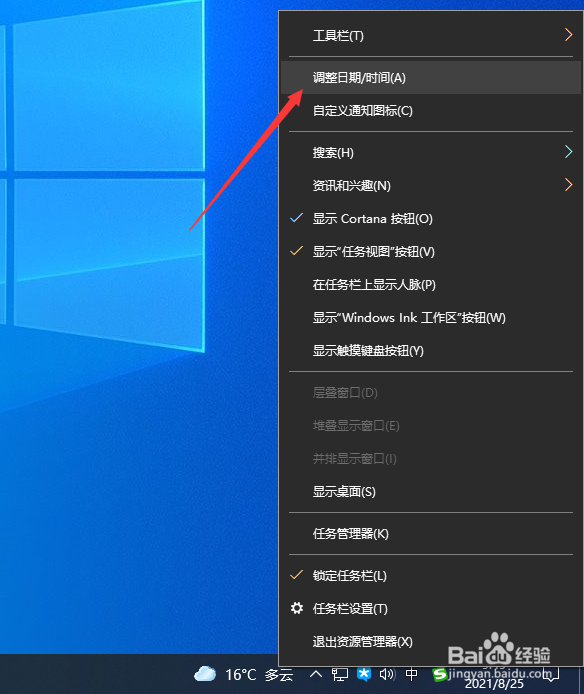Open the volume speaker tray icon
The image size is (584, 694).
coord(387,674)
